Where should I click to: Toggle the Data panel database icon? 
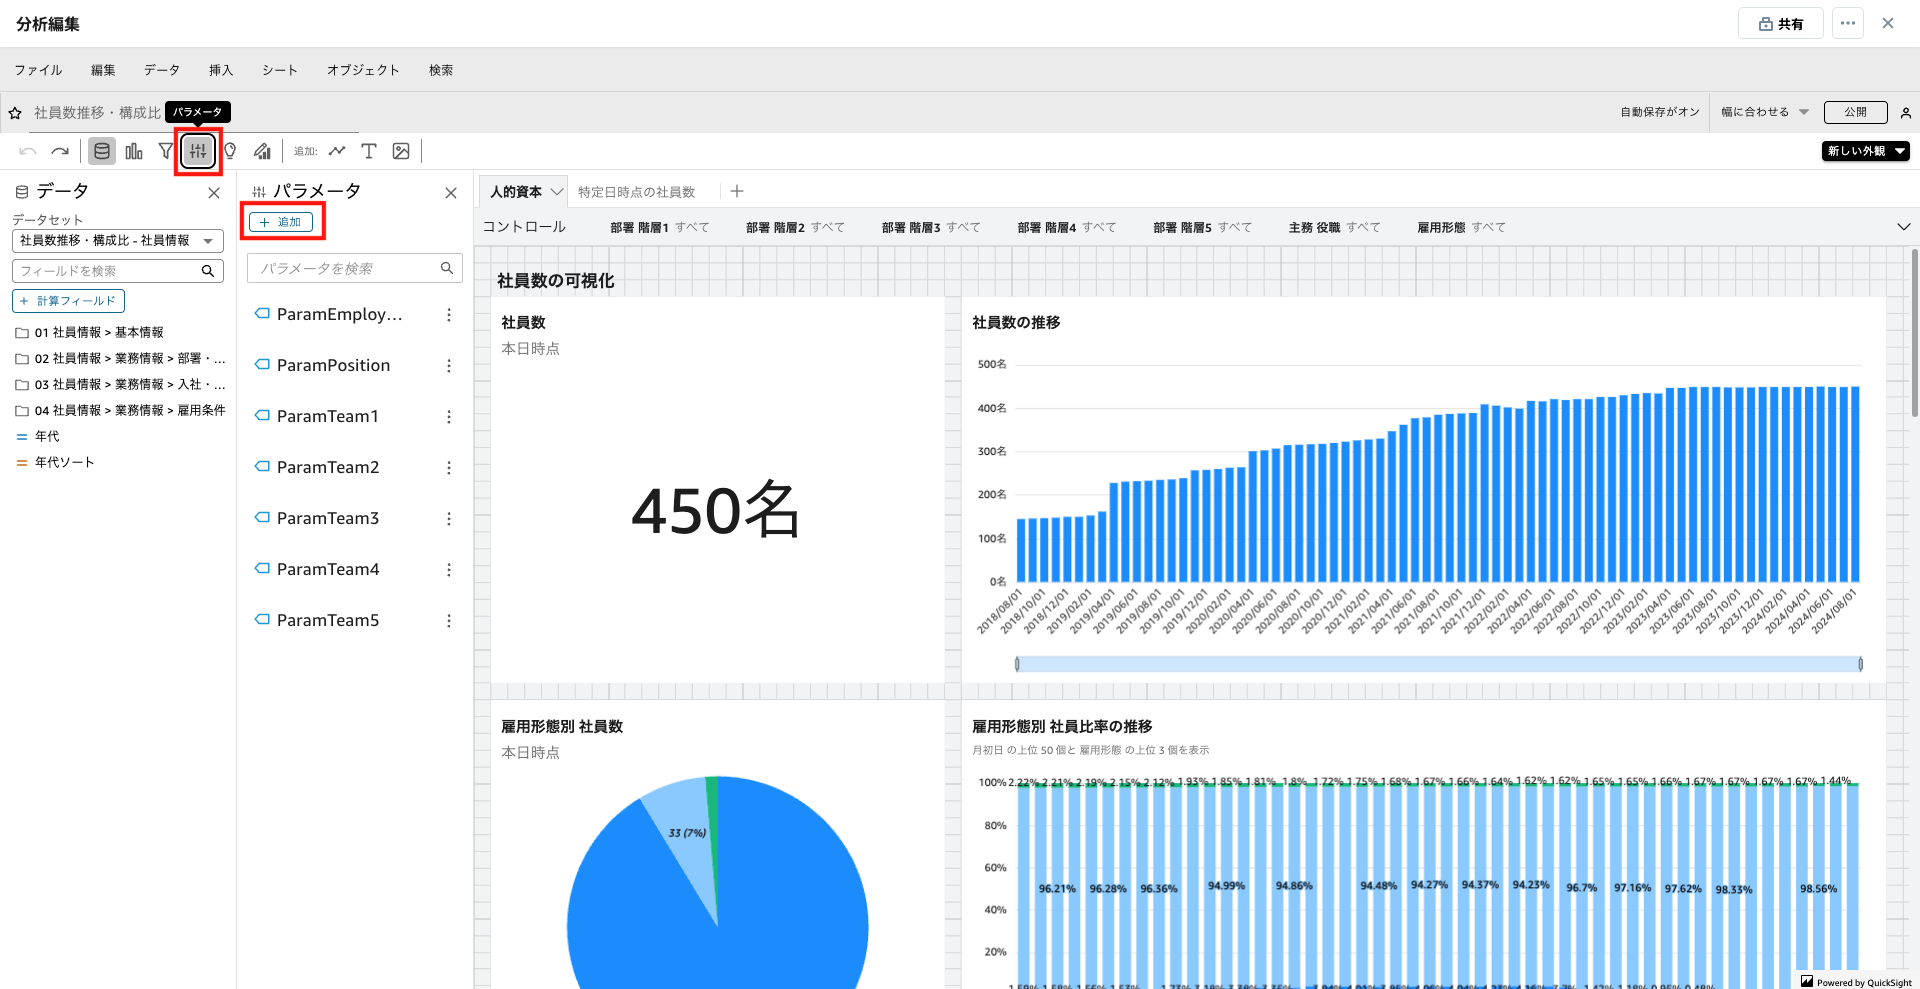click(102, 151)
